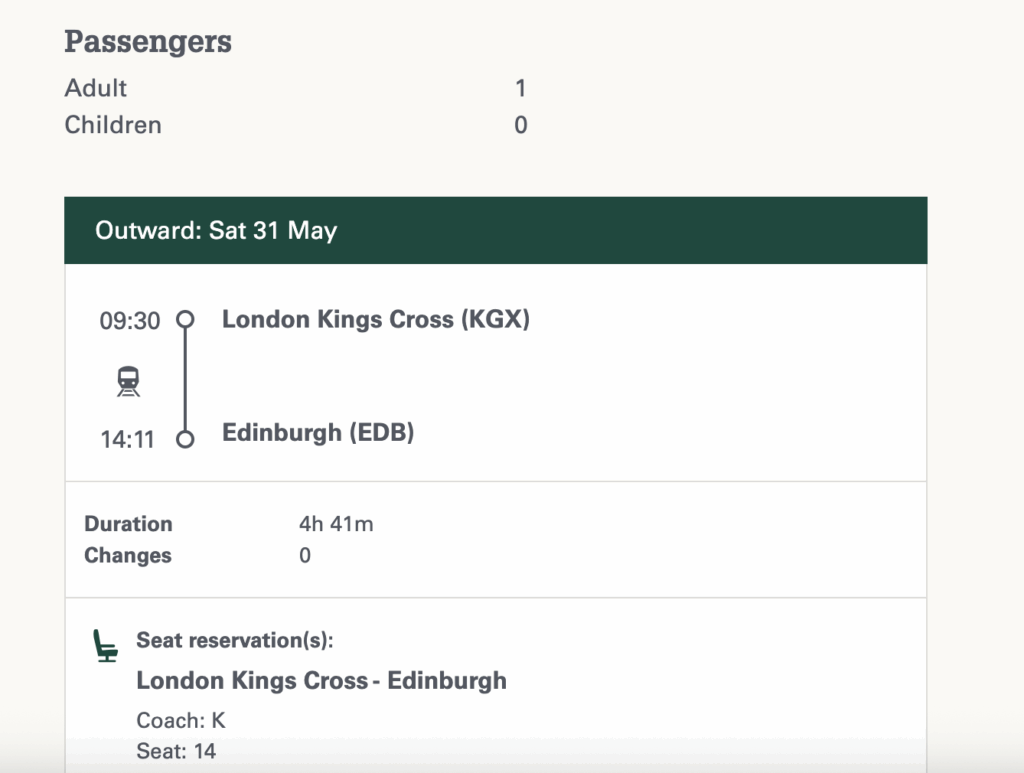Viewport: 1024px width, 773px height.
Task: Select Edinburgh (EDB) station name
Action: (x=318, y=433)
